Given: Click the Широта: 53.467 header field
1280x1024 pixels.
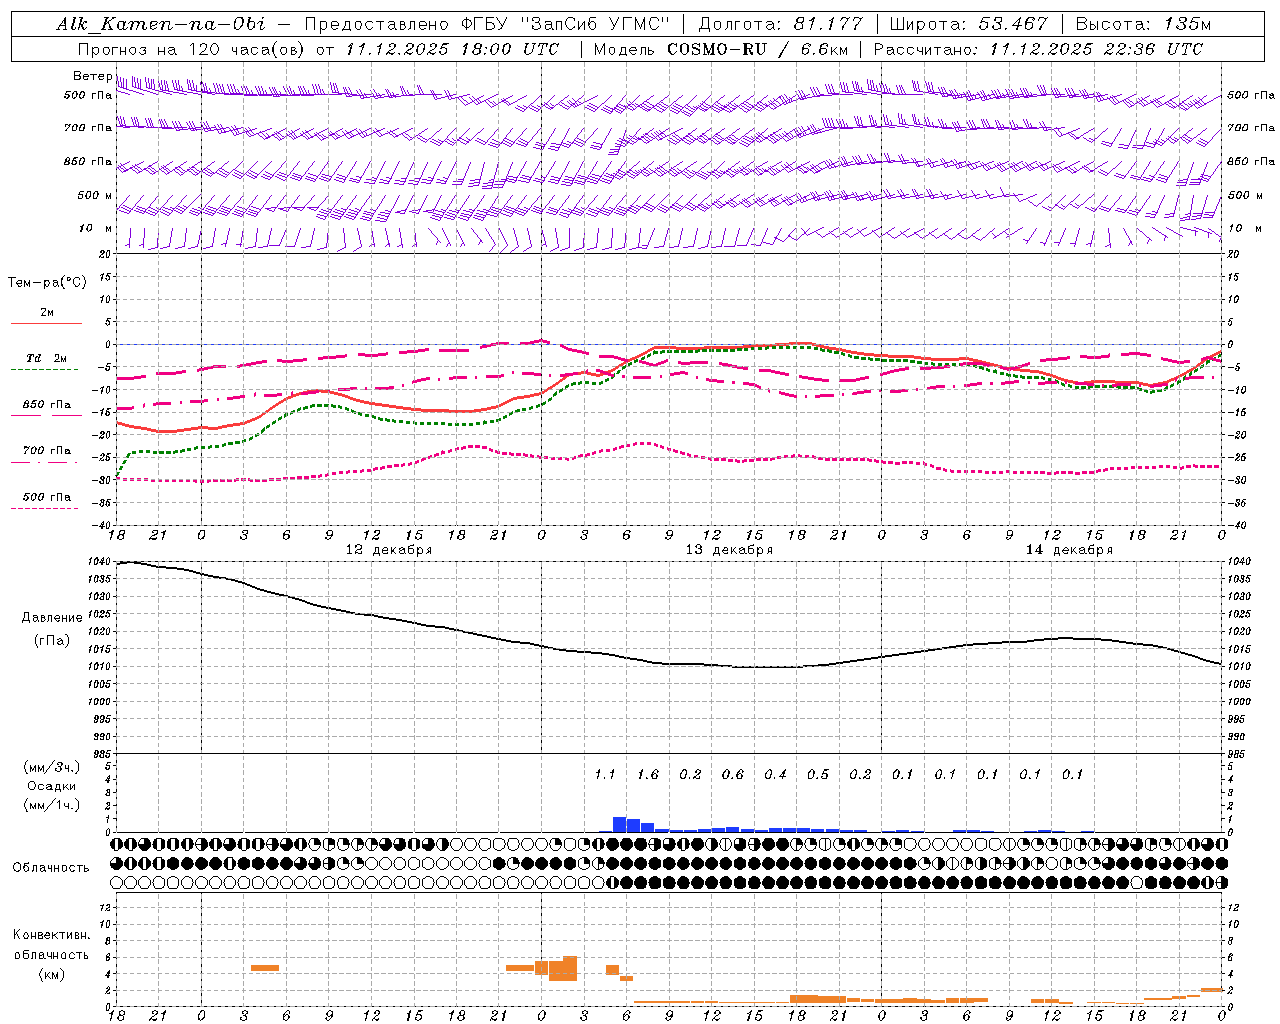Looking at the screenshot, I should tap(968, 24).
